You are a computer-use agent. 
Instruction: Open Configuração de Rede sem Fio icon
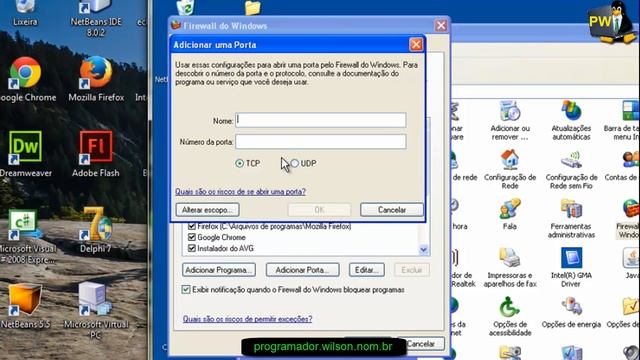tap(571, 160)
